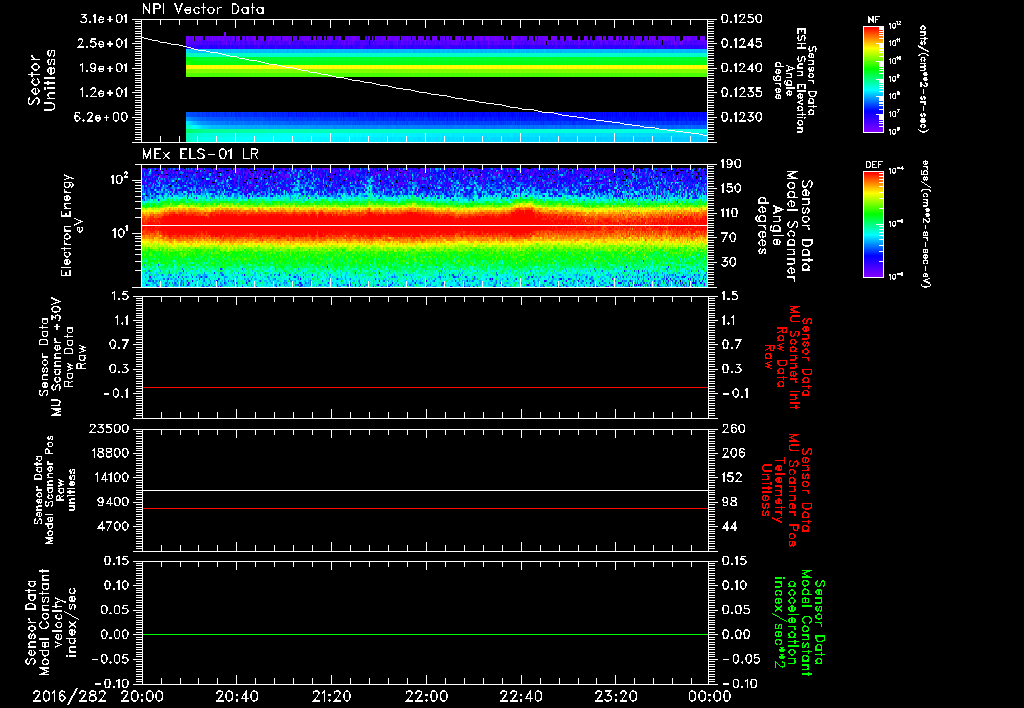Click the 2016/282 date label
This screenshot has height=708, width=1024.
[x=69, y=696]
